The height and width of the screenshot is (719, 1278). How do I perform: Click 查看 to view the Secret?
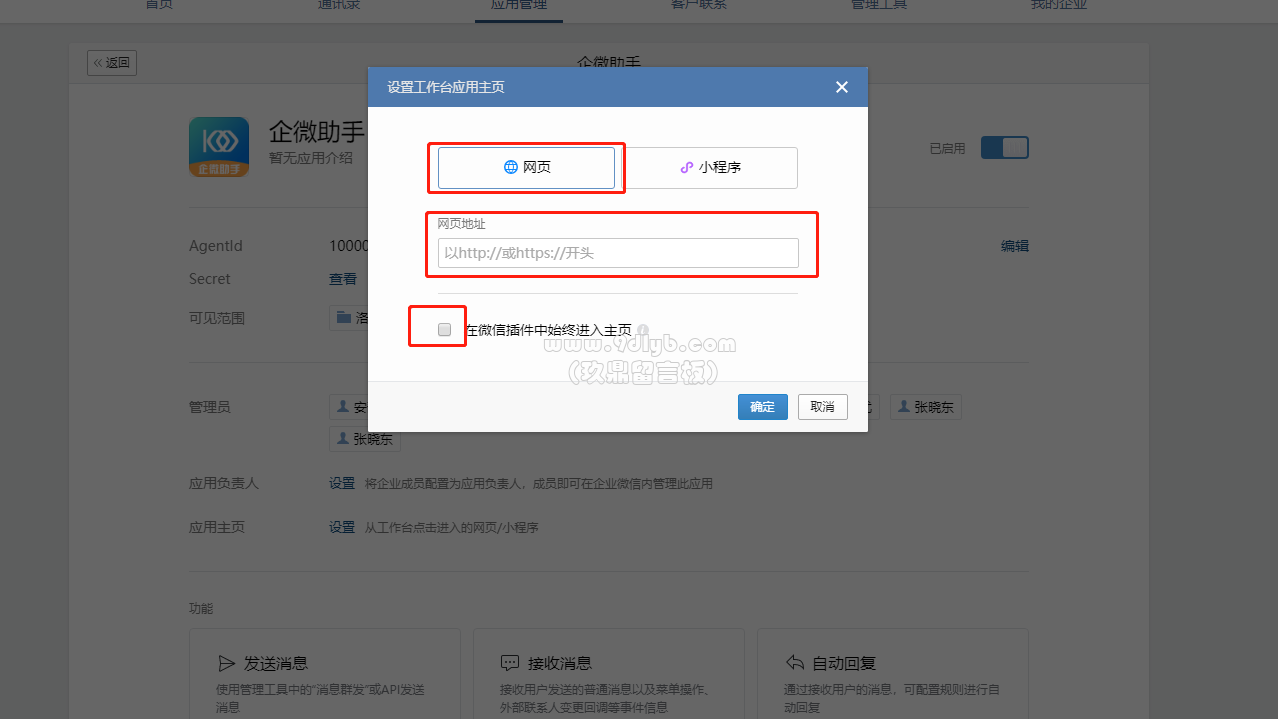tap(343, 279)
